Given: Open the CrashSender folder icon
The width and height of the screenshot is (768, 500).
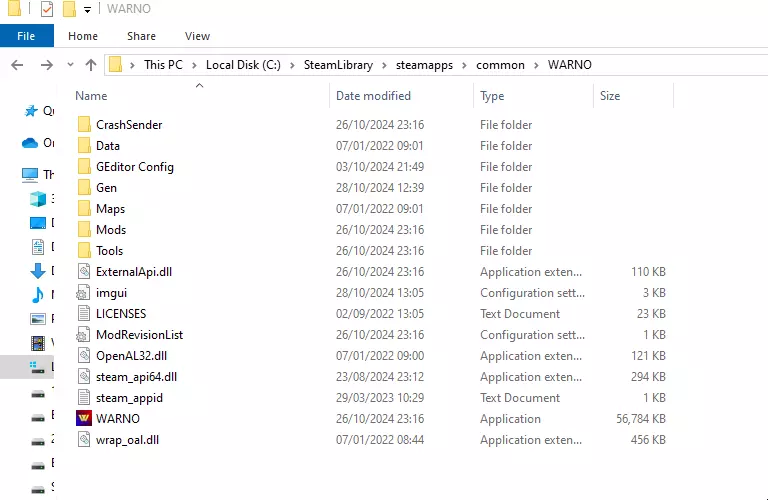Looking at the screenshot, I should tap(84, 124).
